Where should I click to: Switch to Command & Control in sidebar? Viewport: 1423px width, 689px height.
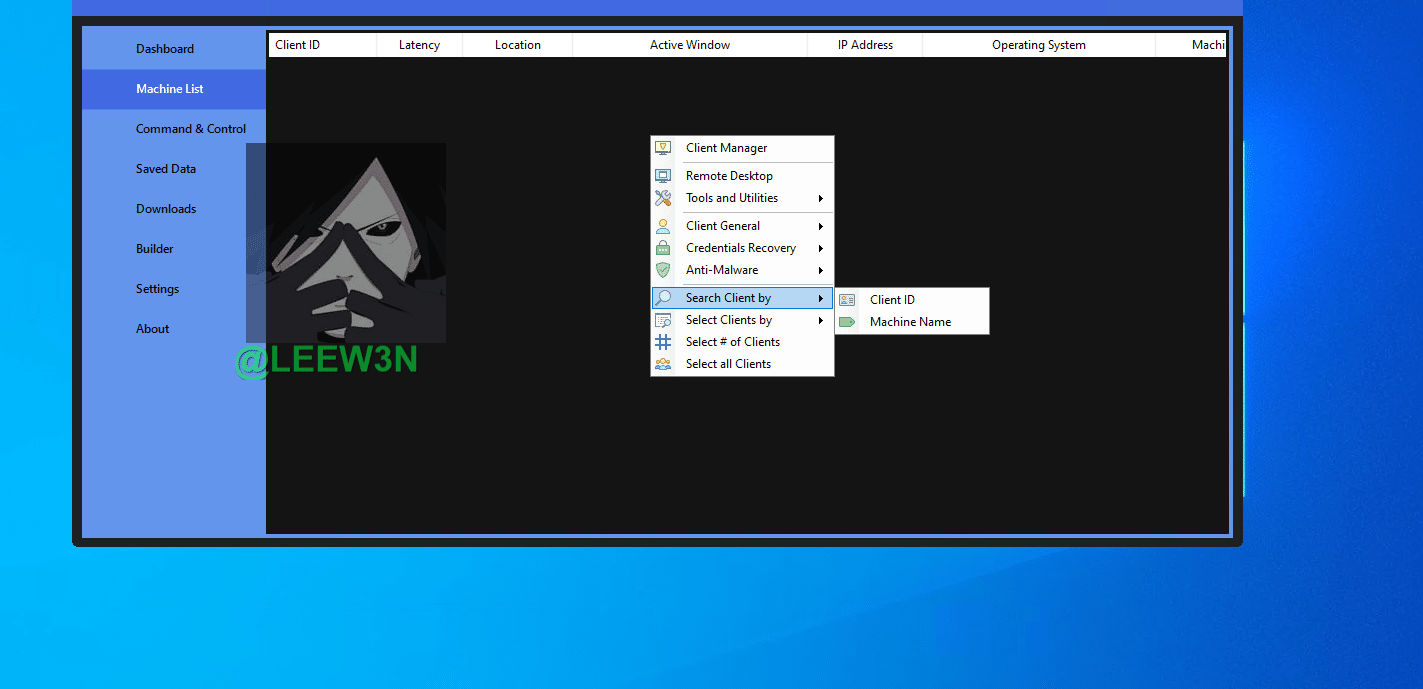pos(191,129)
